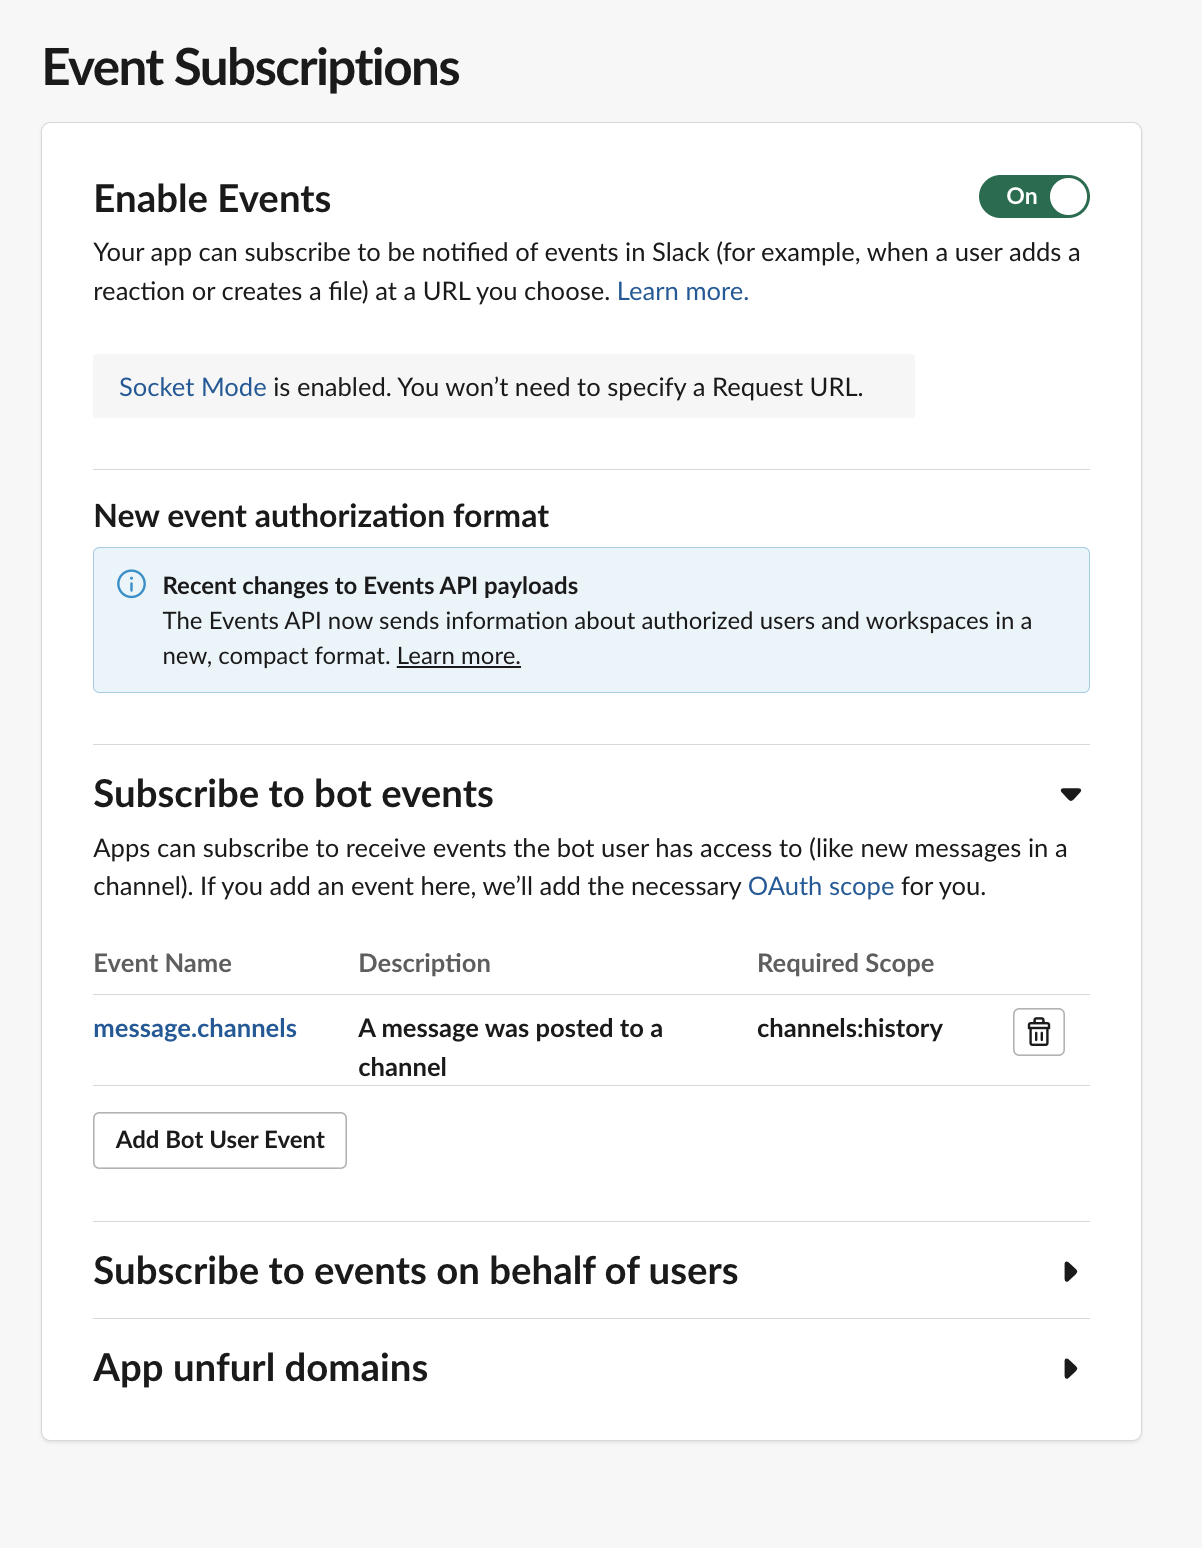Screen dimensions: 1202x1548
Task: Click the Required Scope column header
Action: (x=844, y=963)
